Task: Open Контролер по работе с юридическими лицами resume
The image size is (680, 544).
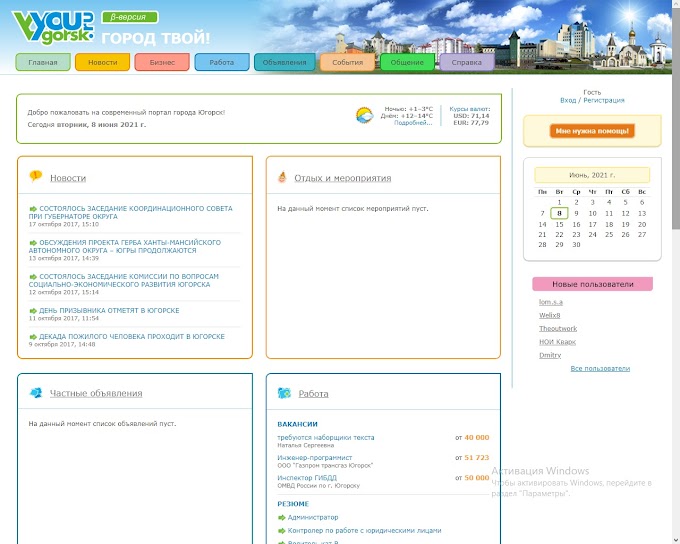Action: click(365, 530)
